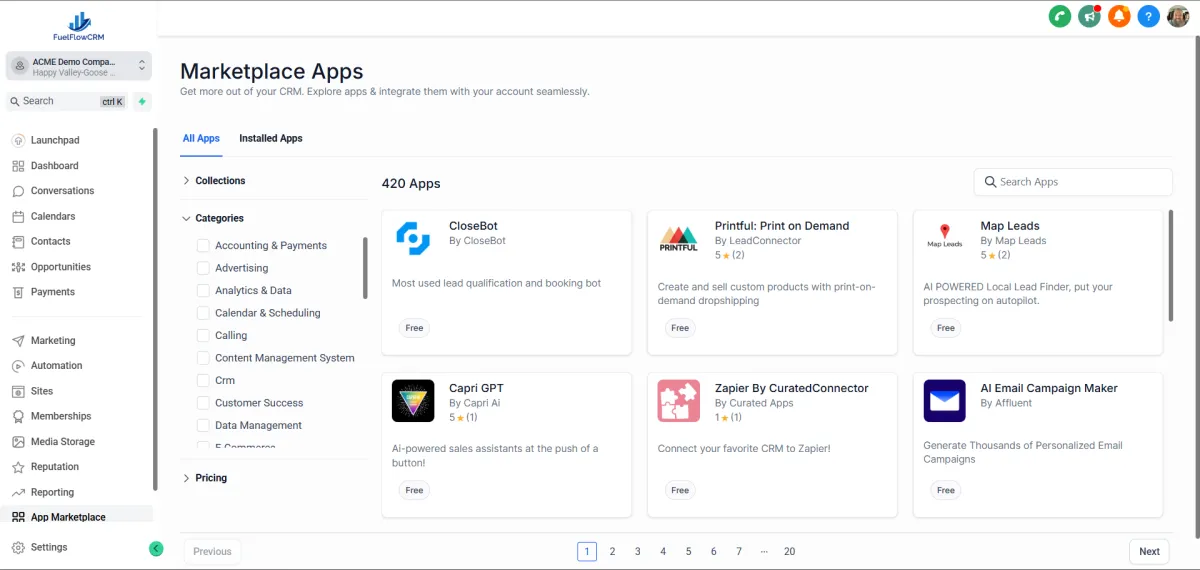Click the green phone dialer icon
1200x570 pixels.
[1059, 16]
